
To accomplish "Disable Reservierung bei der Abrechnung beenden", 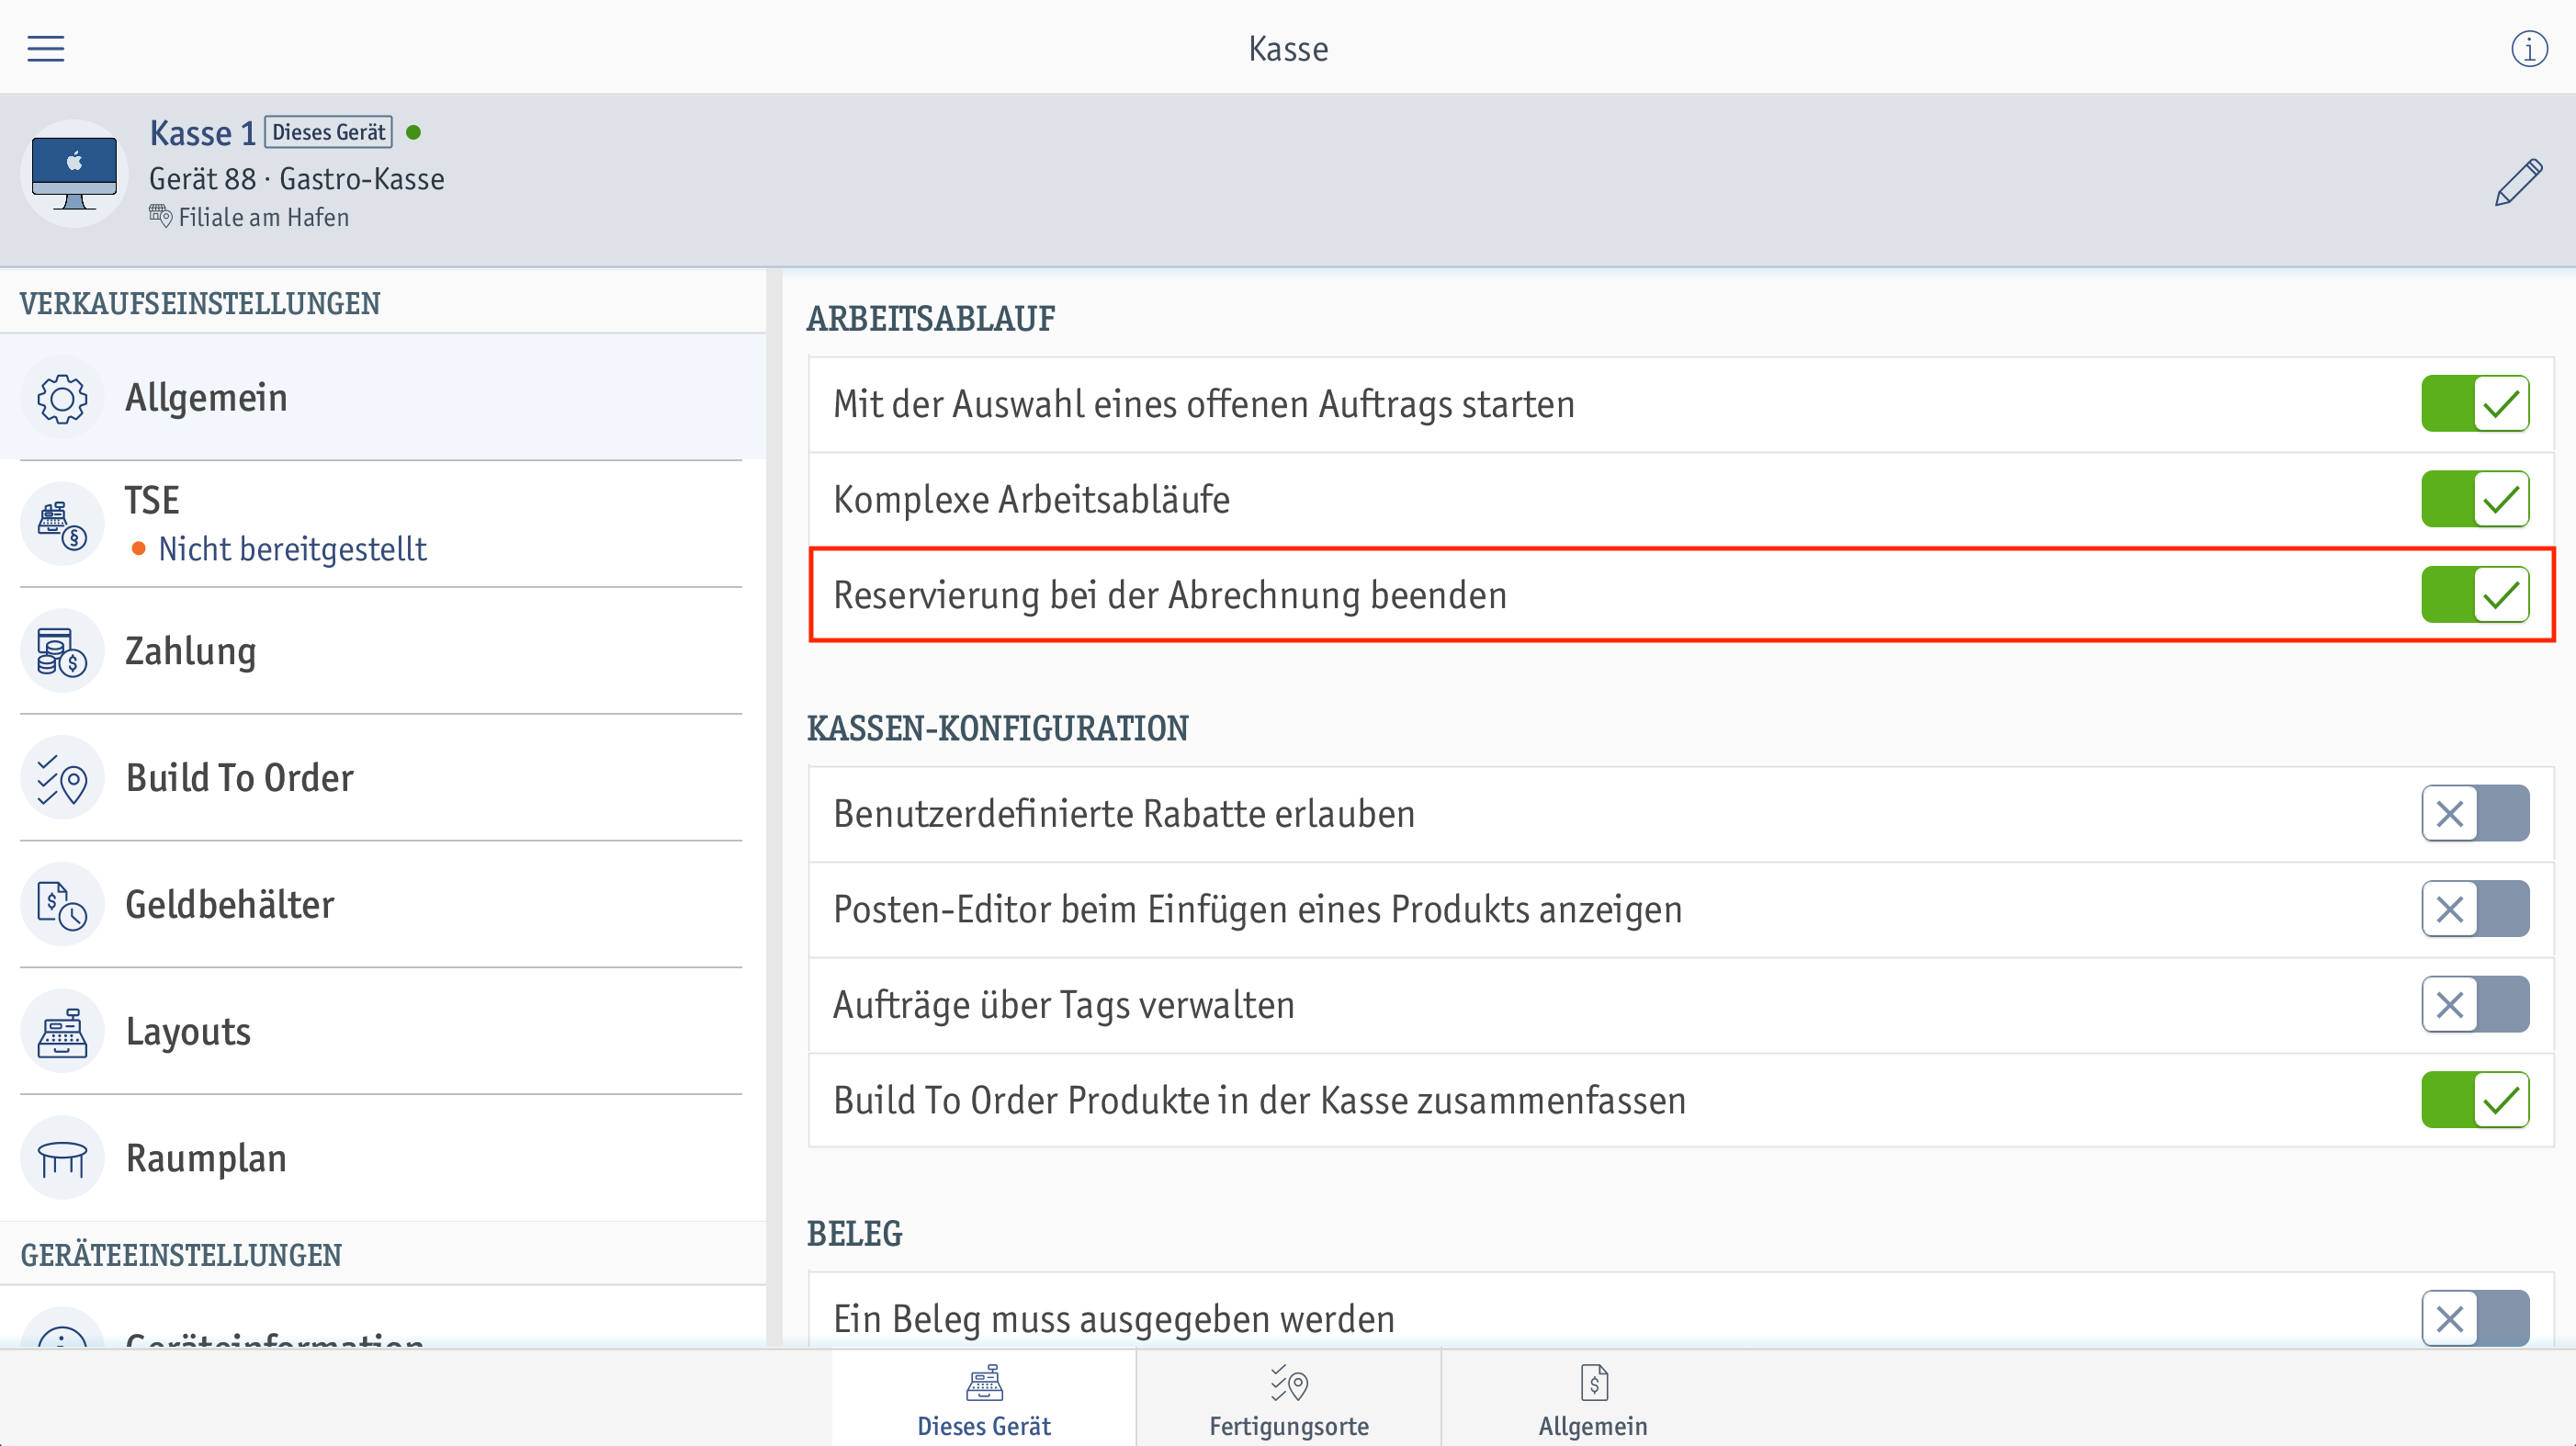I will [x=2475, y=595].
